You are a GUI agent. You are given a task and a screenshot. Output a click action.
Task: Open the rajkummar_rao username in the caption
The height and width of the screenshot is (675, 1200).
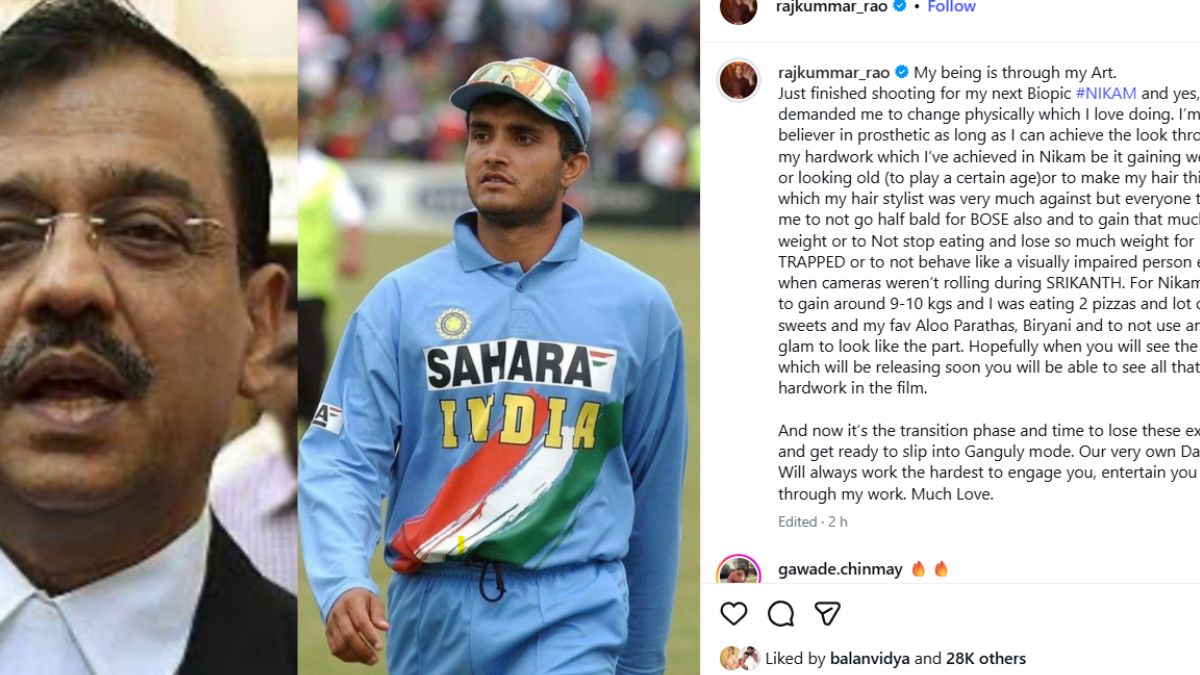tap(834, 72)
